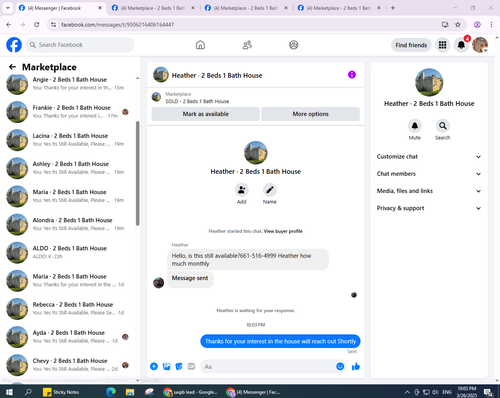Reload the page in browser
500x398 pixels.
[37, 24]
